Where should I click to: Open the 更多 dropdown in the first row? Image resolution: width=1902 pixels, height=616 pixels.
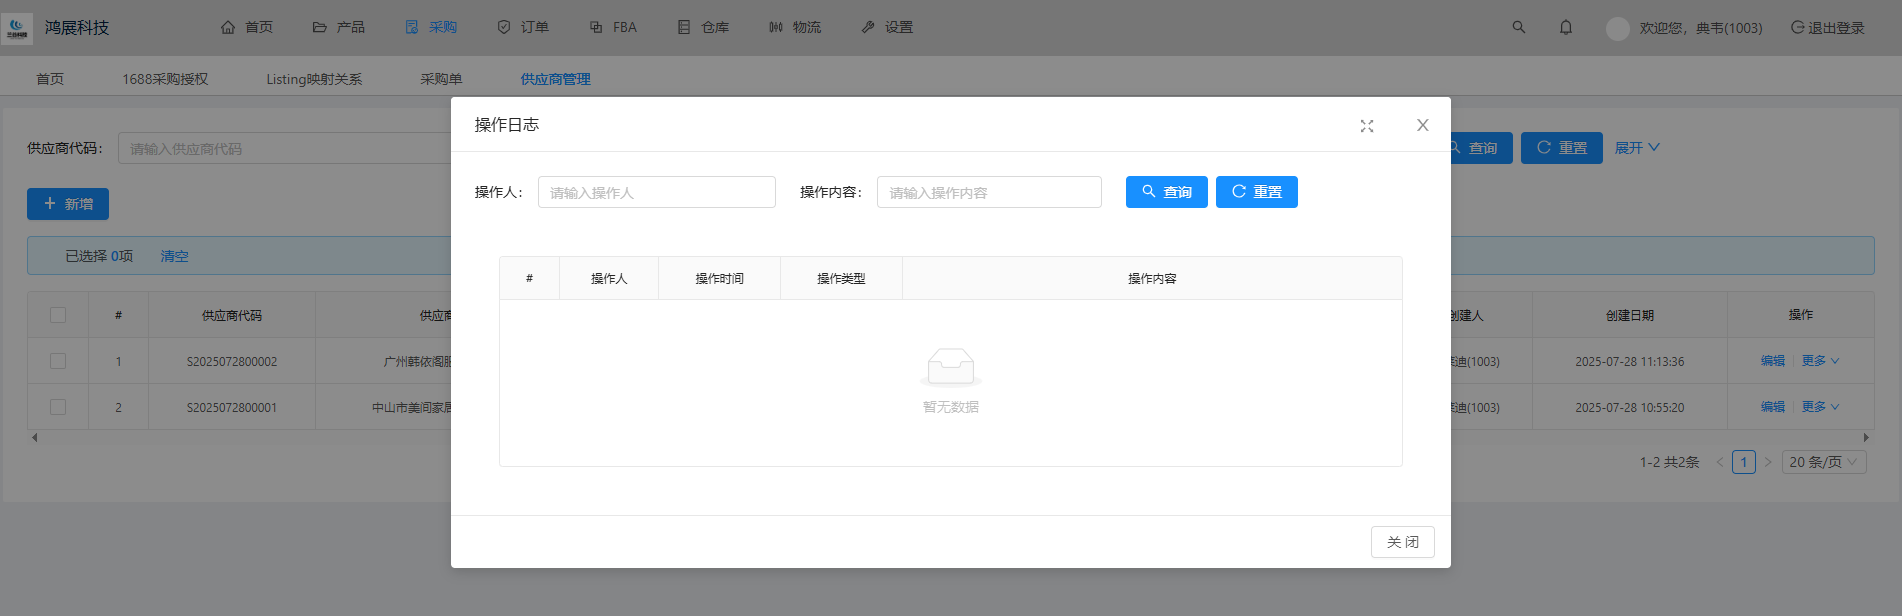click(1819, 361)
